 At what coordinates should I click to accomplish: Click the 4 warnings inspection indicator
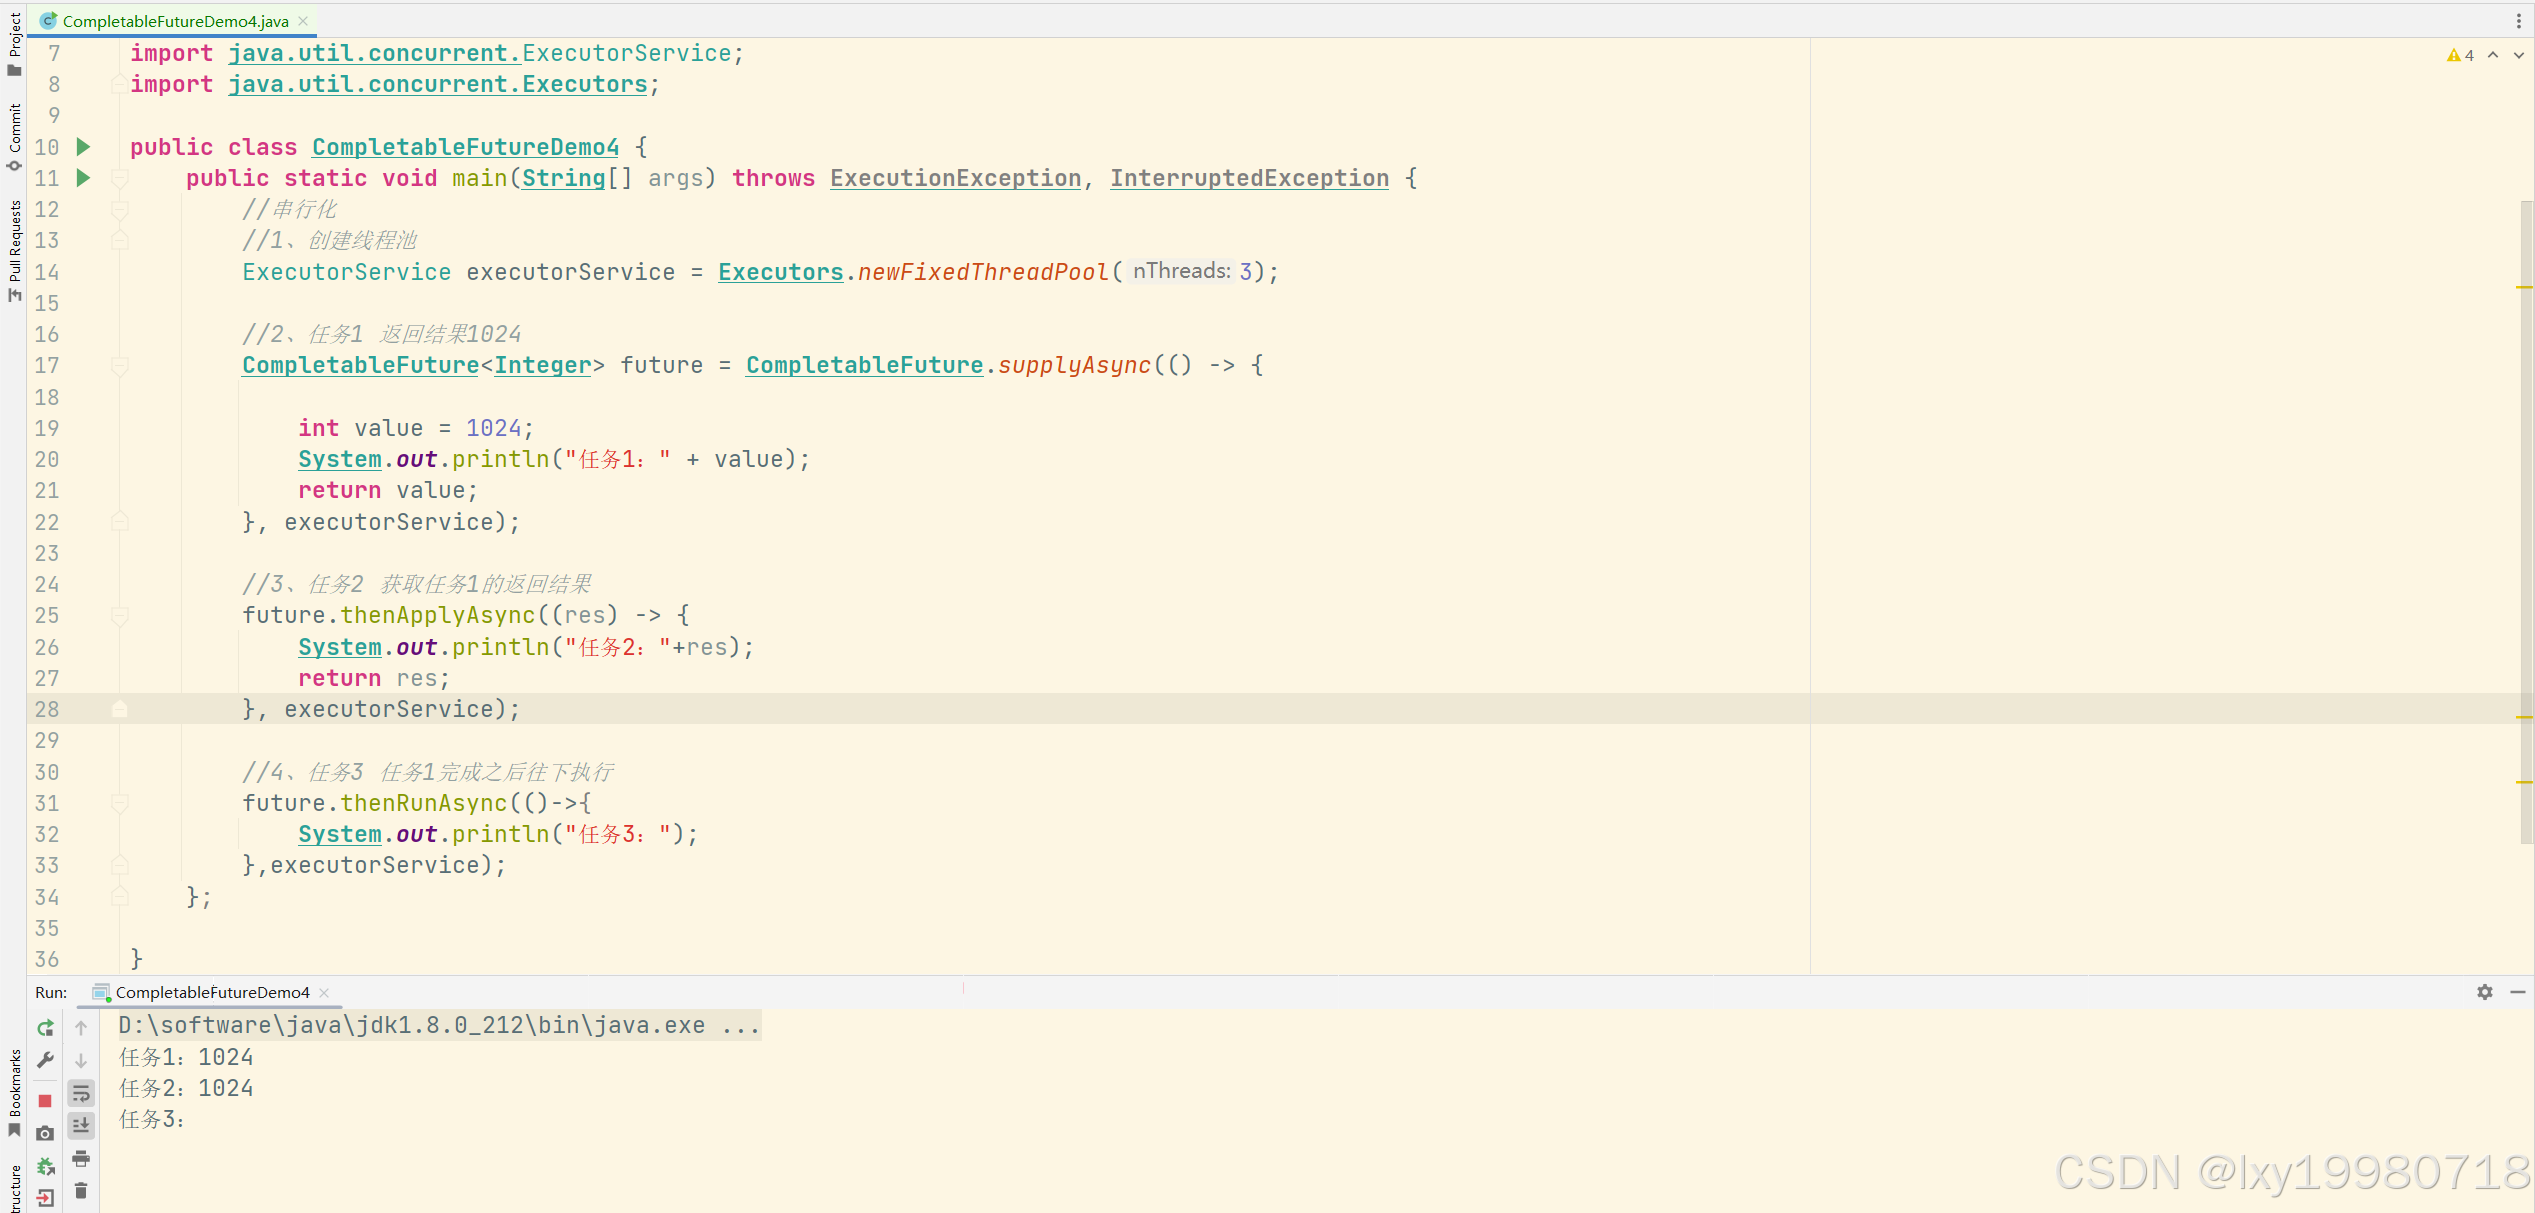(2461, 56)
